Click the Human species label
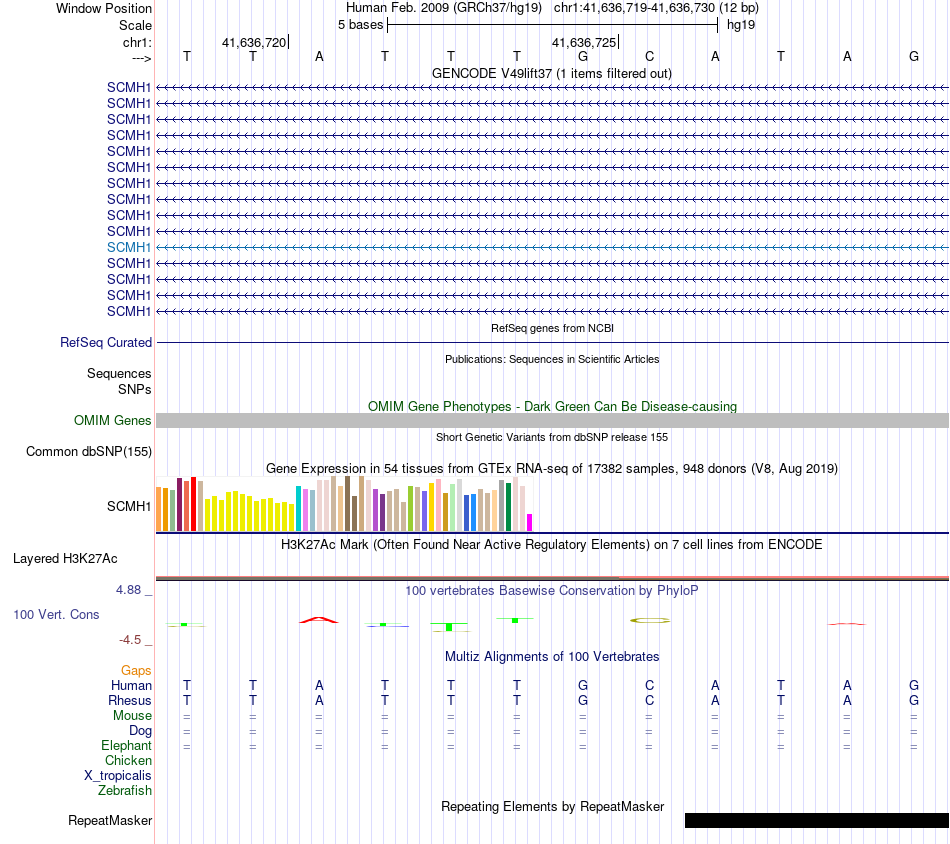Screen dimensions: 950x844 [x=131, y=685]
